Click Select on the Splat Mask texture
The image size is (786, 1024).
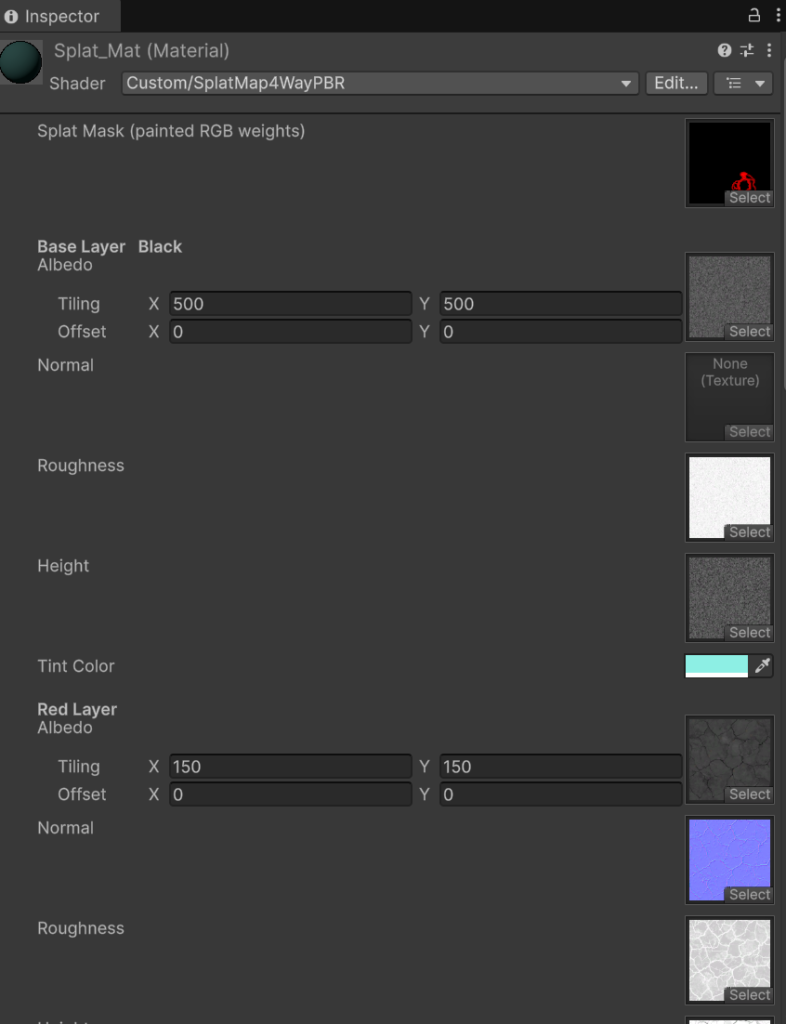coord(749,198)
